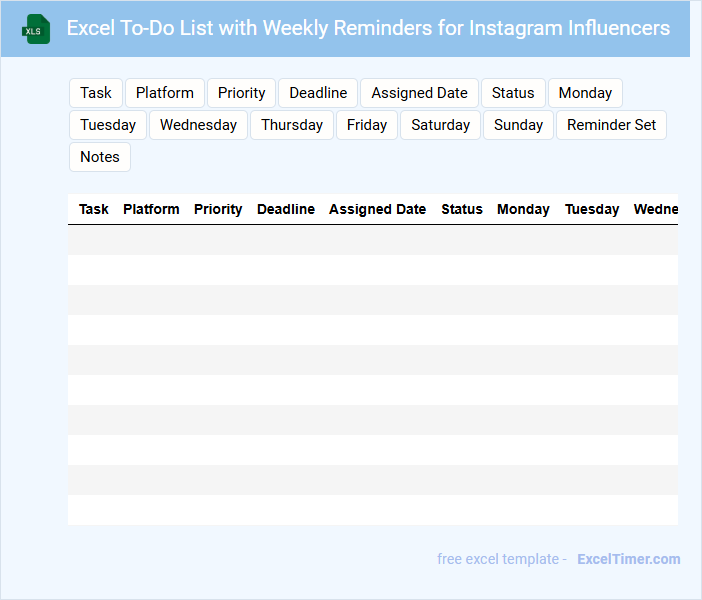This screenshot has width=702, height=600.
Task: Select the Deadline tag
Action: tap(318, 93)
